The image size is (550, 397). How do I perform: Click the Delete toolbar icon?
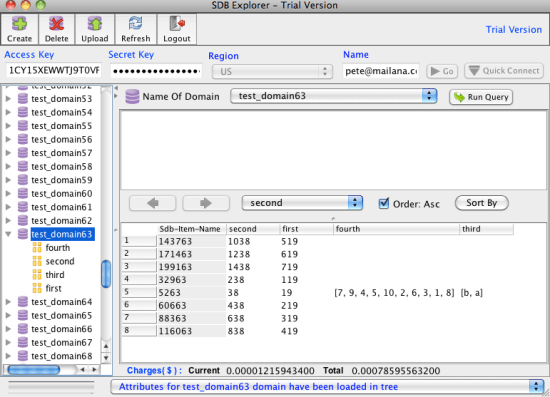[56, 29]
